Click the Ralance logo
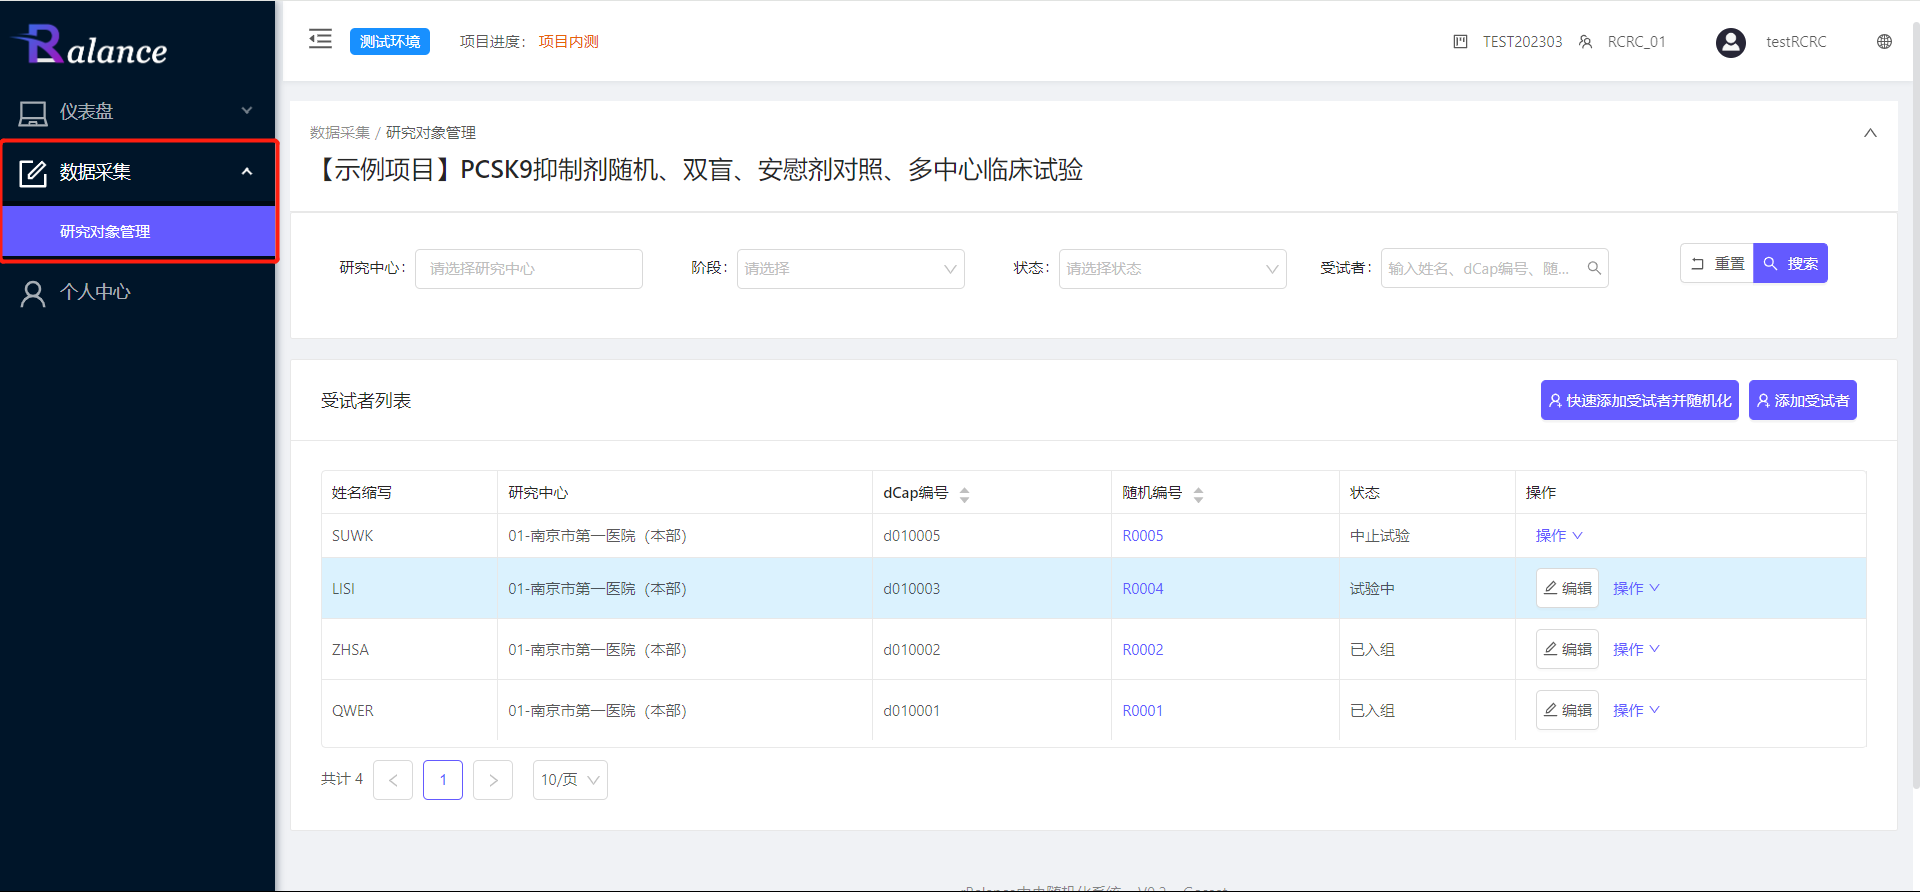1920x892 pixels. pyautogui.click(x=90, y=45)
